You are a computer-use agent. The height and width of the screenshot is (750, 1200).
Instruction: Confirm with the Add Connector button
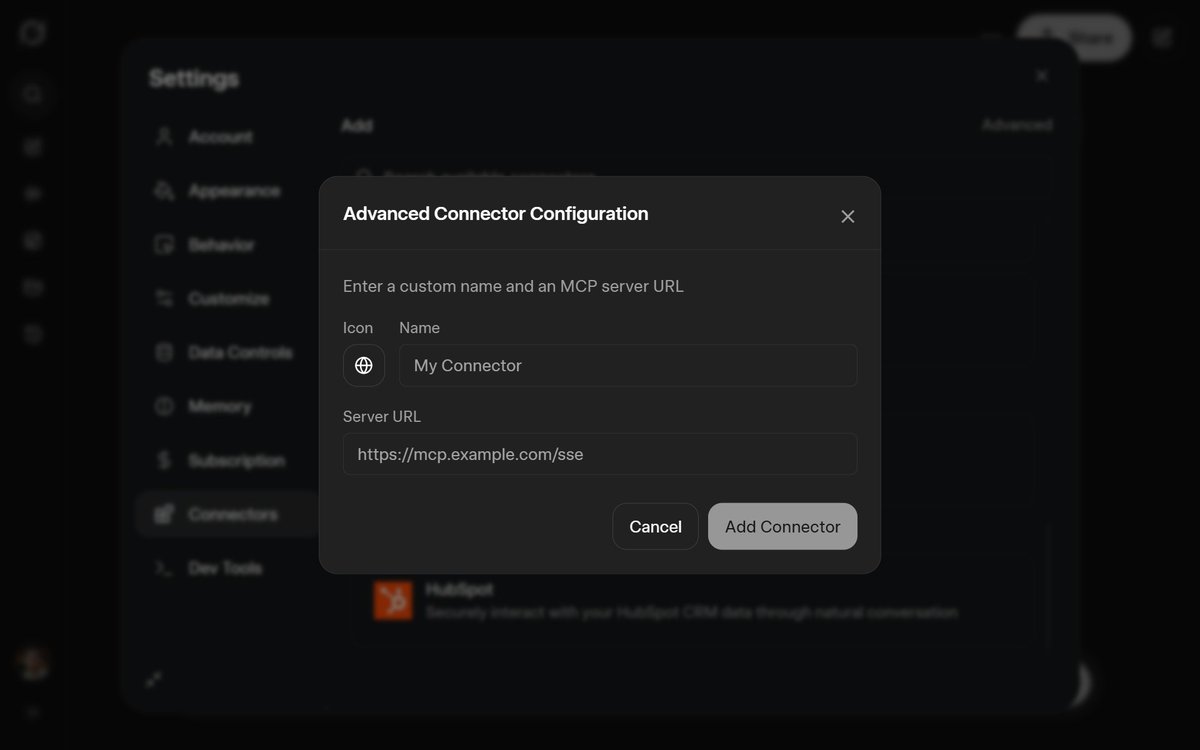click(x=782, y=526)
